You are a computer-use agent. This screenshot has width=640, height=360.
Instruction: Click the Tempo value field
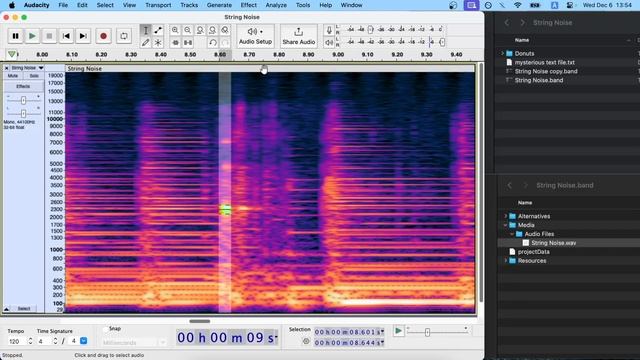pos(16,341)
